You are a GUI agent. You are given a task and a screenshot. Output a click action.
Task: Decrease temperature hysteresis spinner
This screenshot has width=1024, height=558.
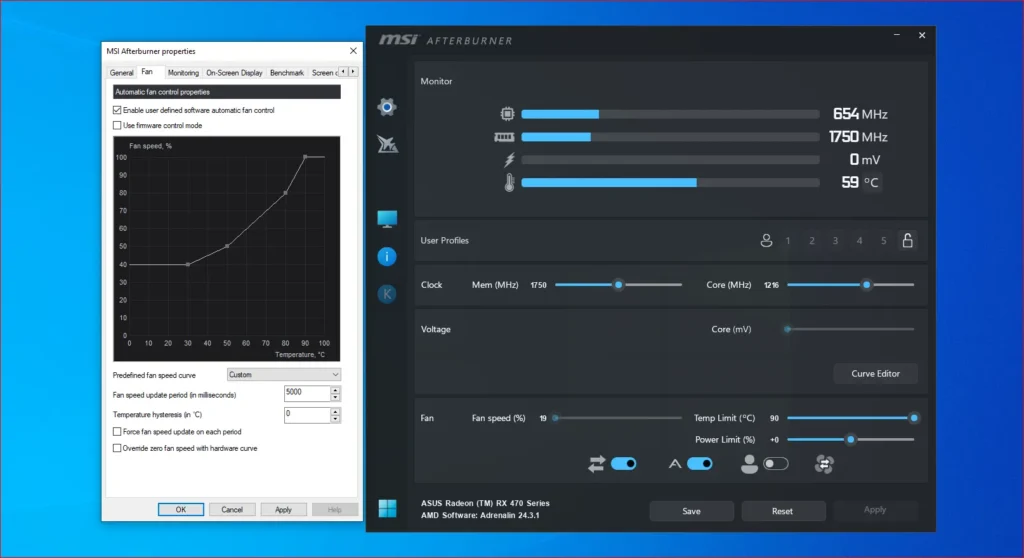coord(335,418)
